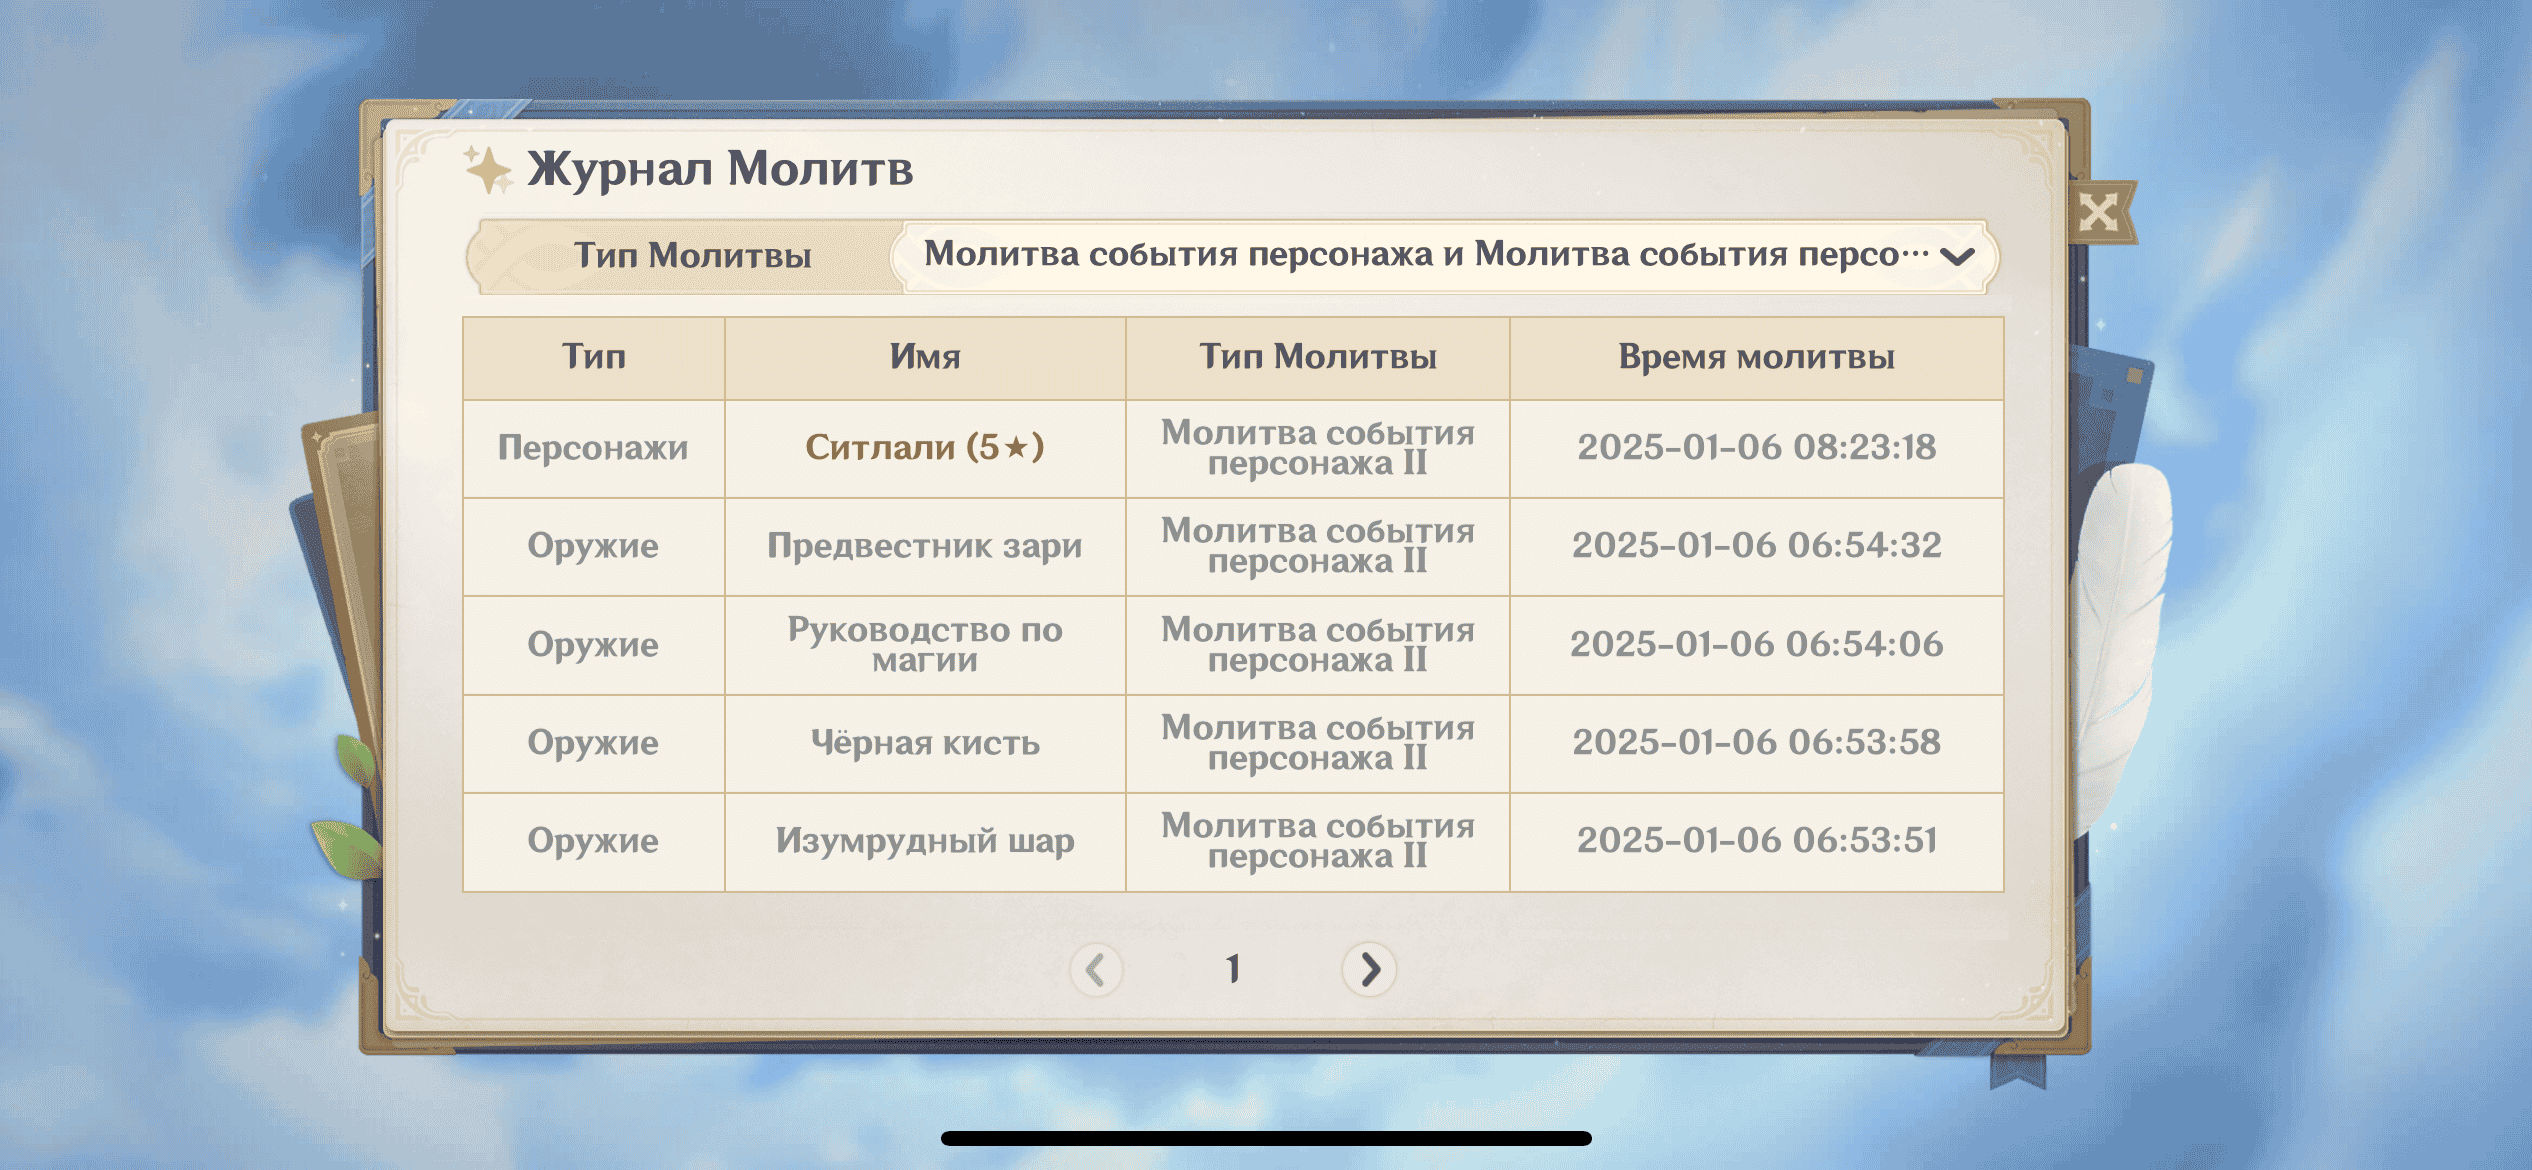Viewport: 2532px width, 1170px height.
Task: Click the Тип Молитвы label tab
Action: click(692, 256)
